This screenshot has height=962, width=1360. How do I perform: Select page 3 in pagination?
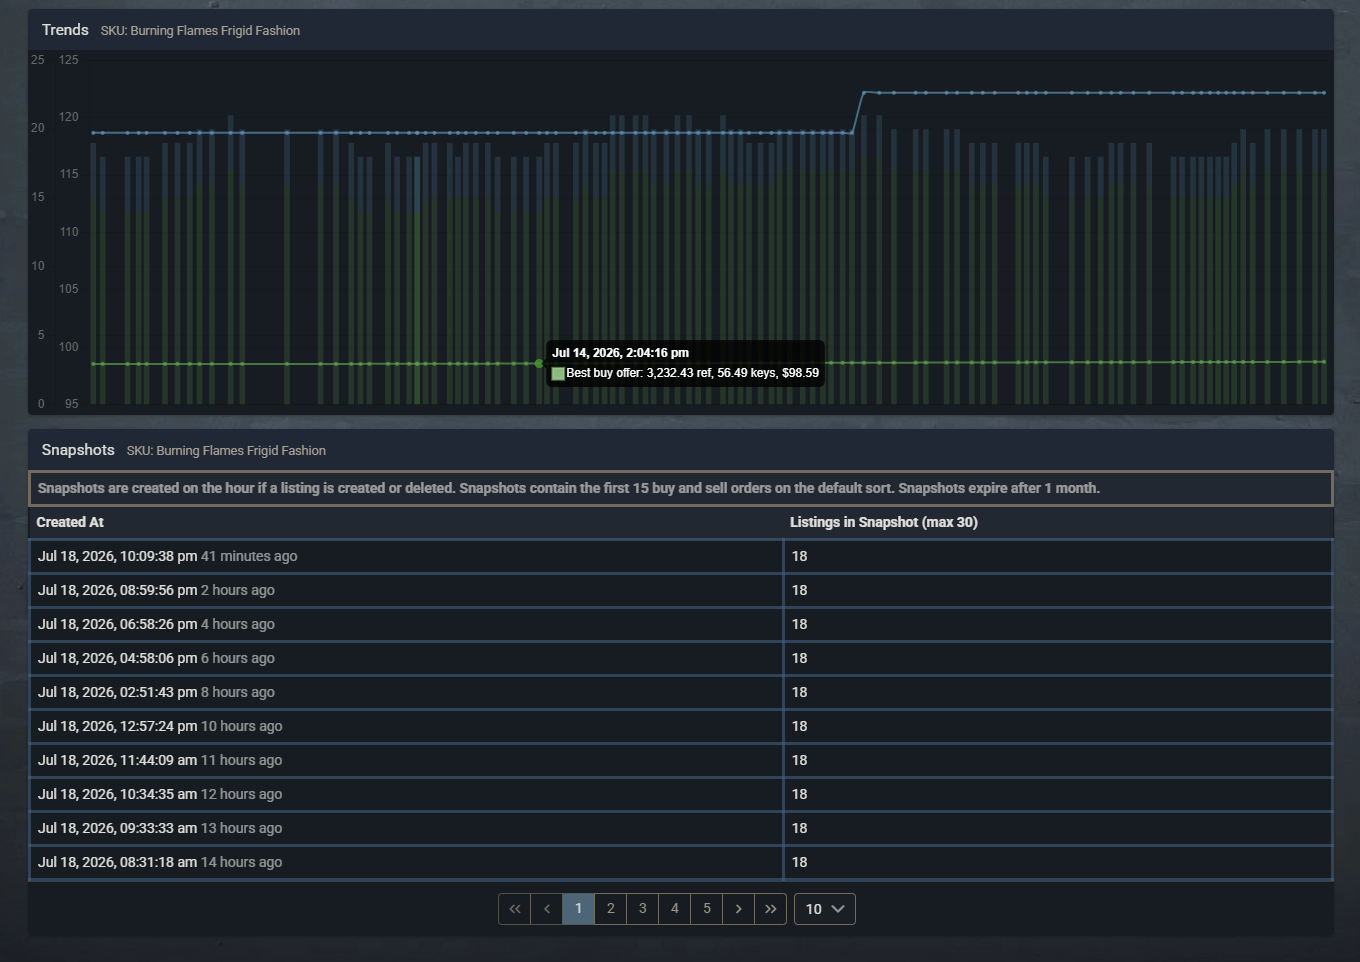(642, 909)
